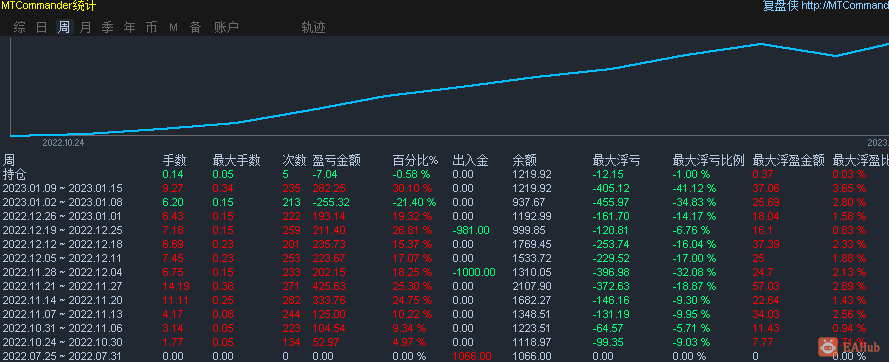Click the 余额 column header

tap(524, 161)
